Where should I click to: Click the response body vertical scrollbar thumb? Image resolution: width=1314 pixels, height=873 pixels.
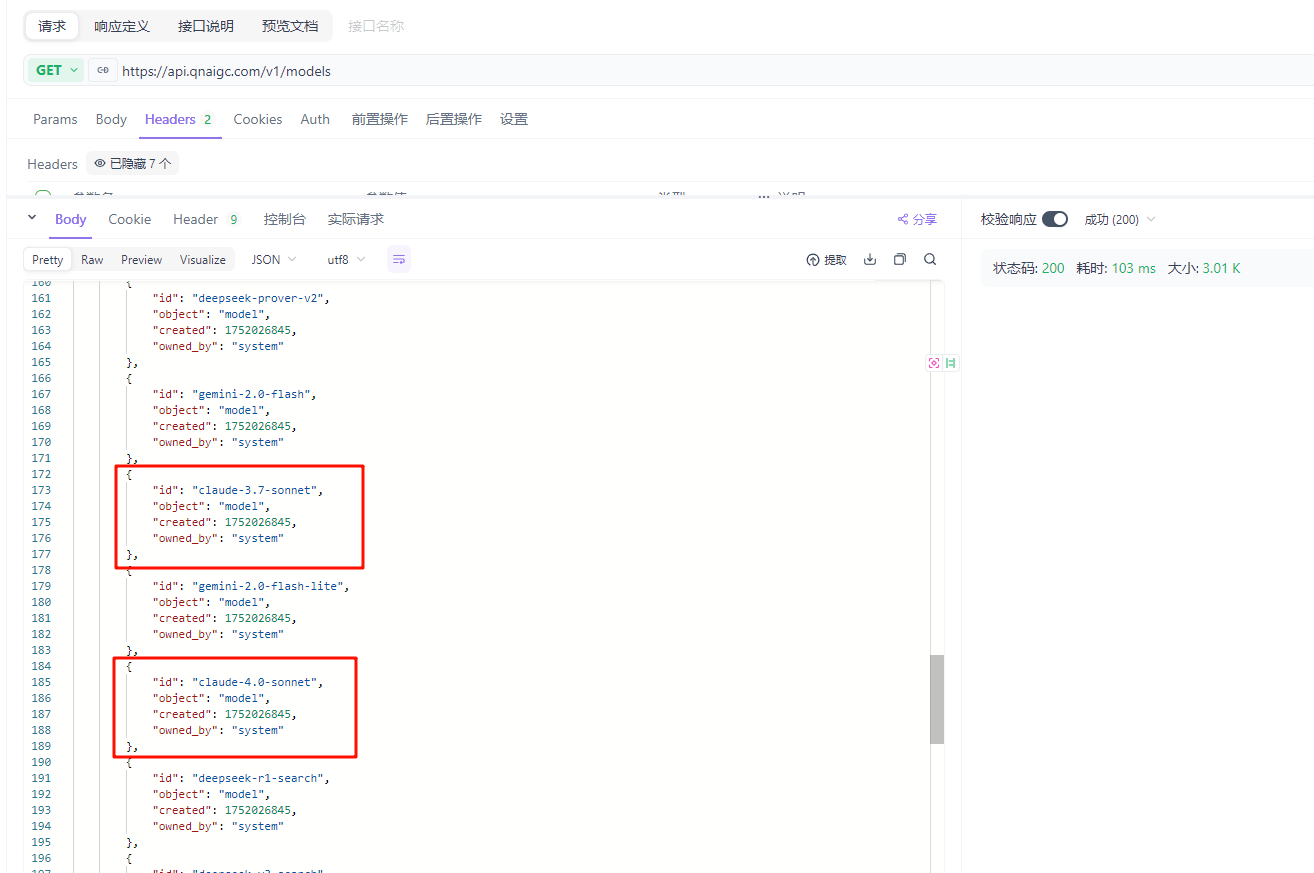(937, 700)
